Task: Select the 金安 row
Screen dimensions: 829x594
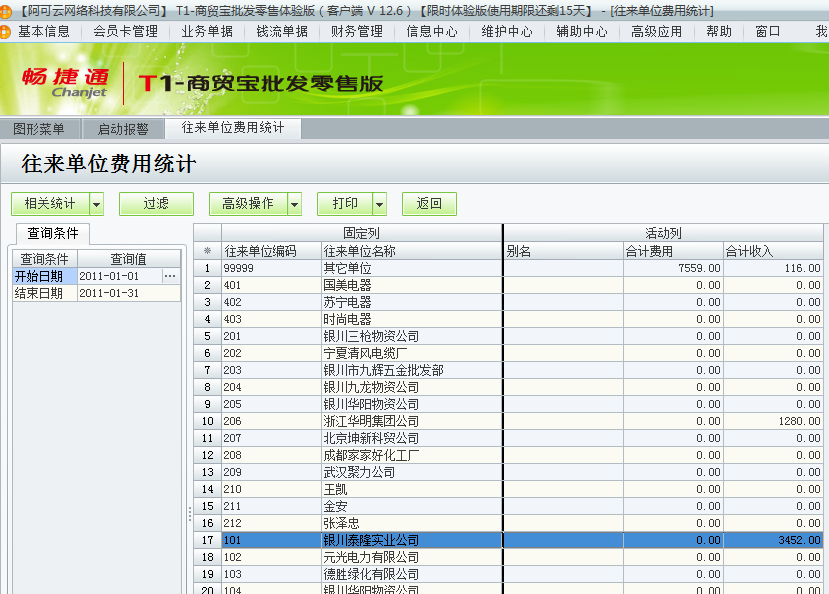Action: 509,506
